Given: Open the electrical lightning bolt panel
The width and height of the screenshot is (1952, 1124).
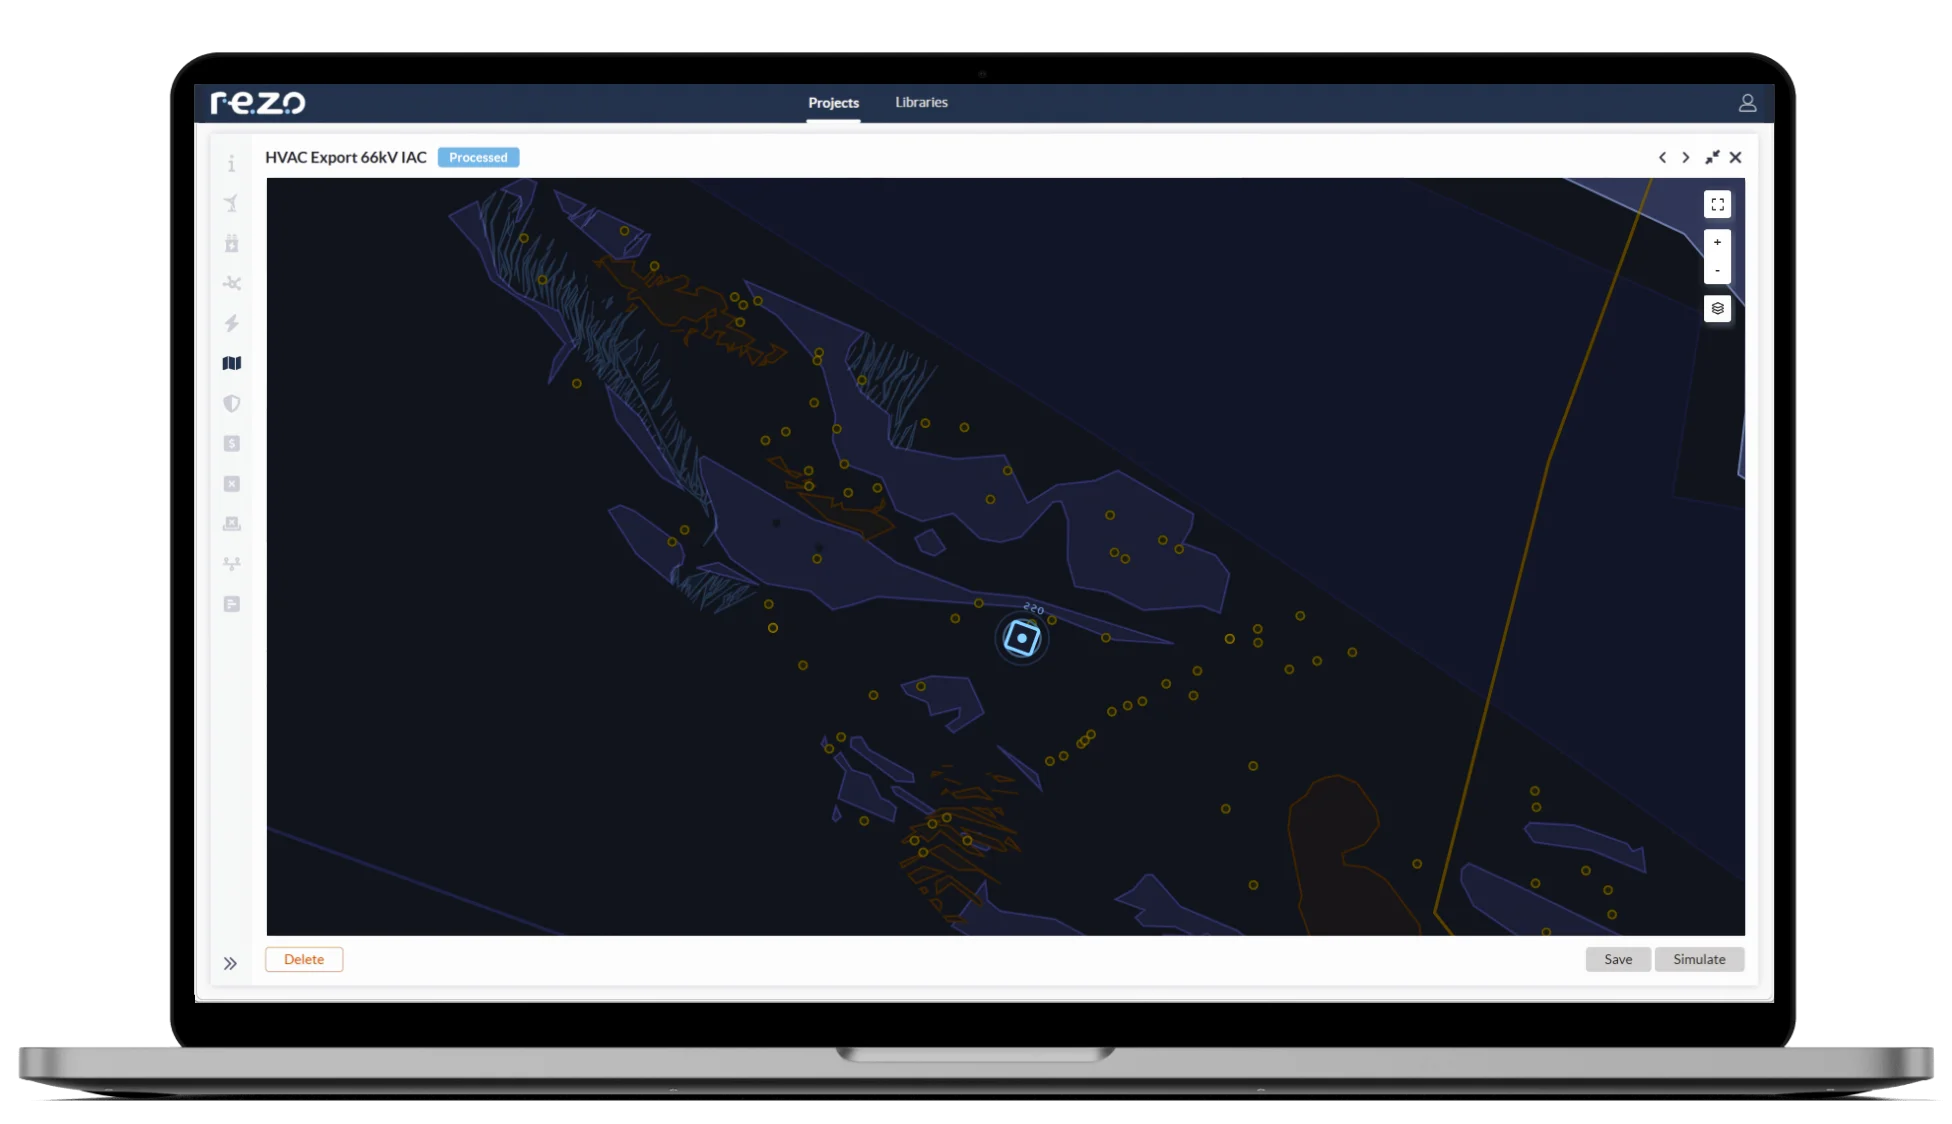Looking at the screenshot, I should [232, 322].
